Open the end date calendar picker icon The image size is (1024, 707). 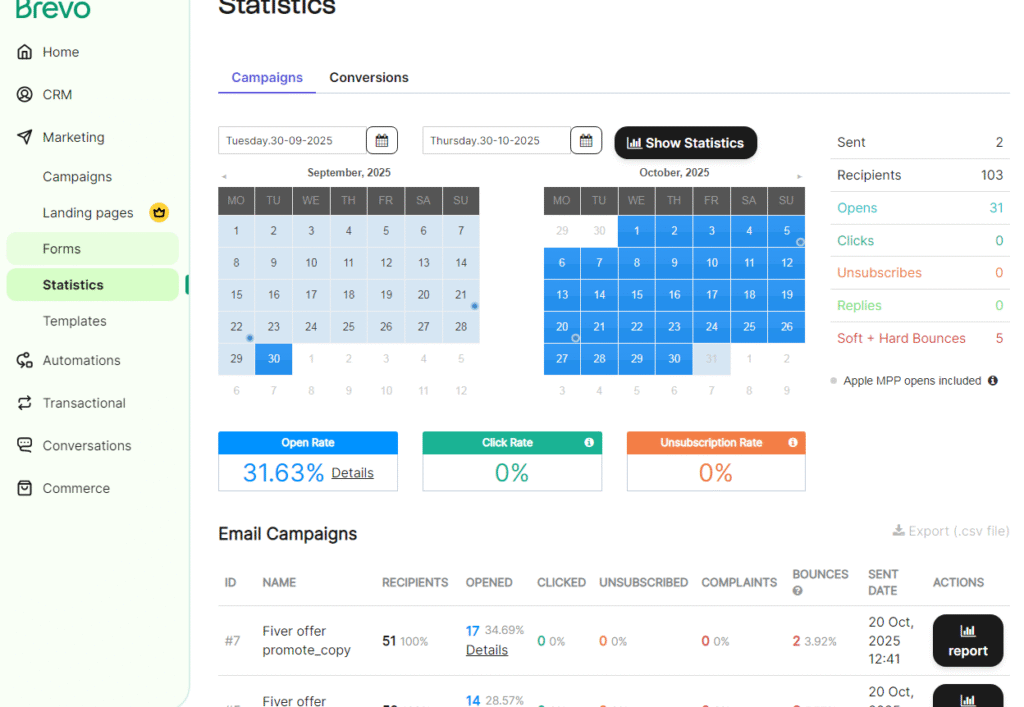click(586, 141)
